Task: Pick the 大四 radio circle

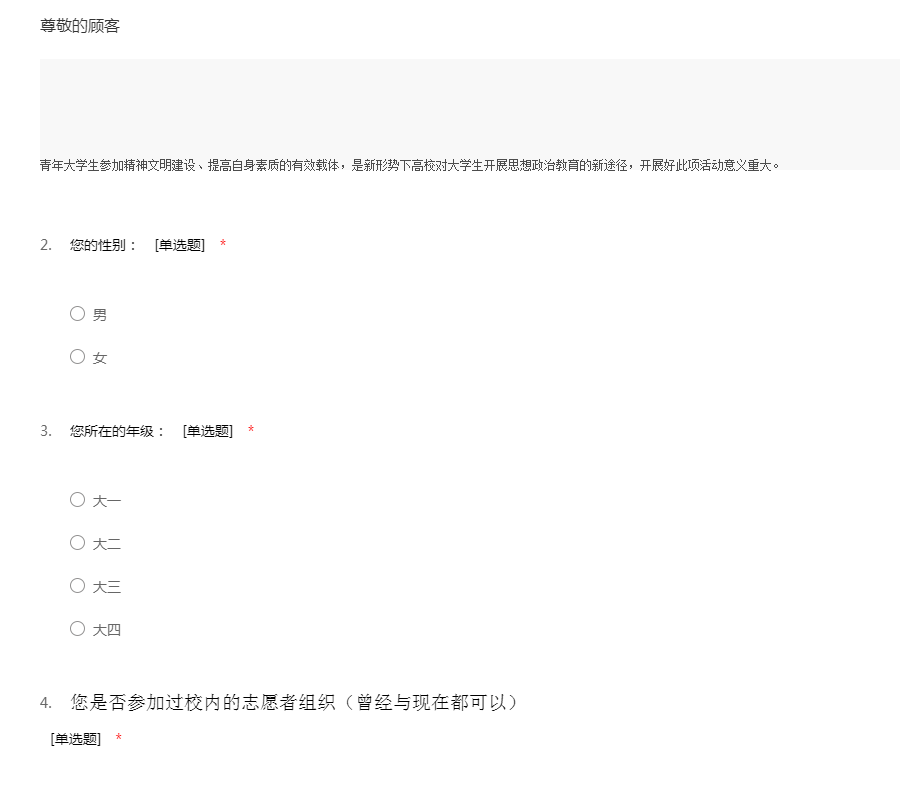Action: (x=77, y=628)
